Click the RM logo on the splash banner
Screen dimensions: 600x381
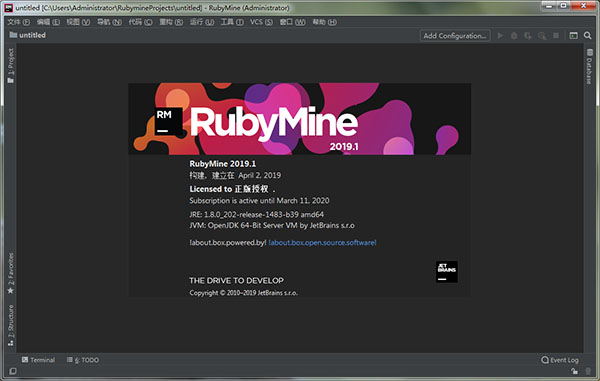168,121
